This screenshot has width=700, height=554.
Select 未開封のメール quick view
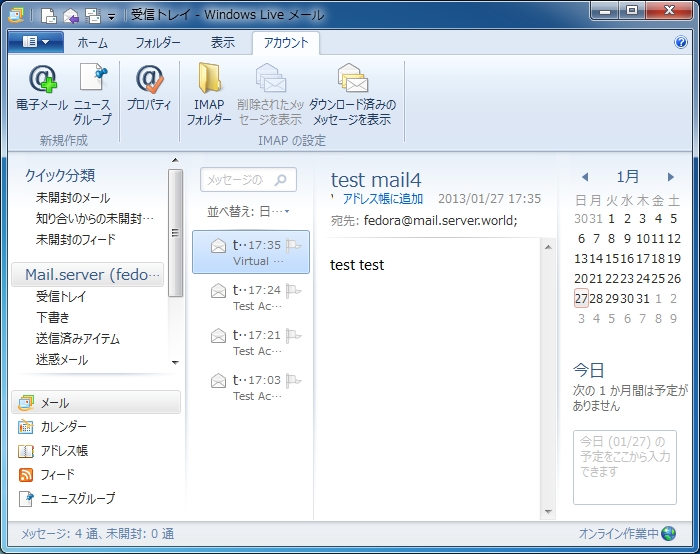coord(73,198)
